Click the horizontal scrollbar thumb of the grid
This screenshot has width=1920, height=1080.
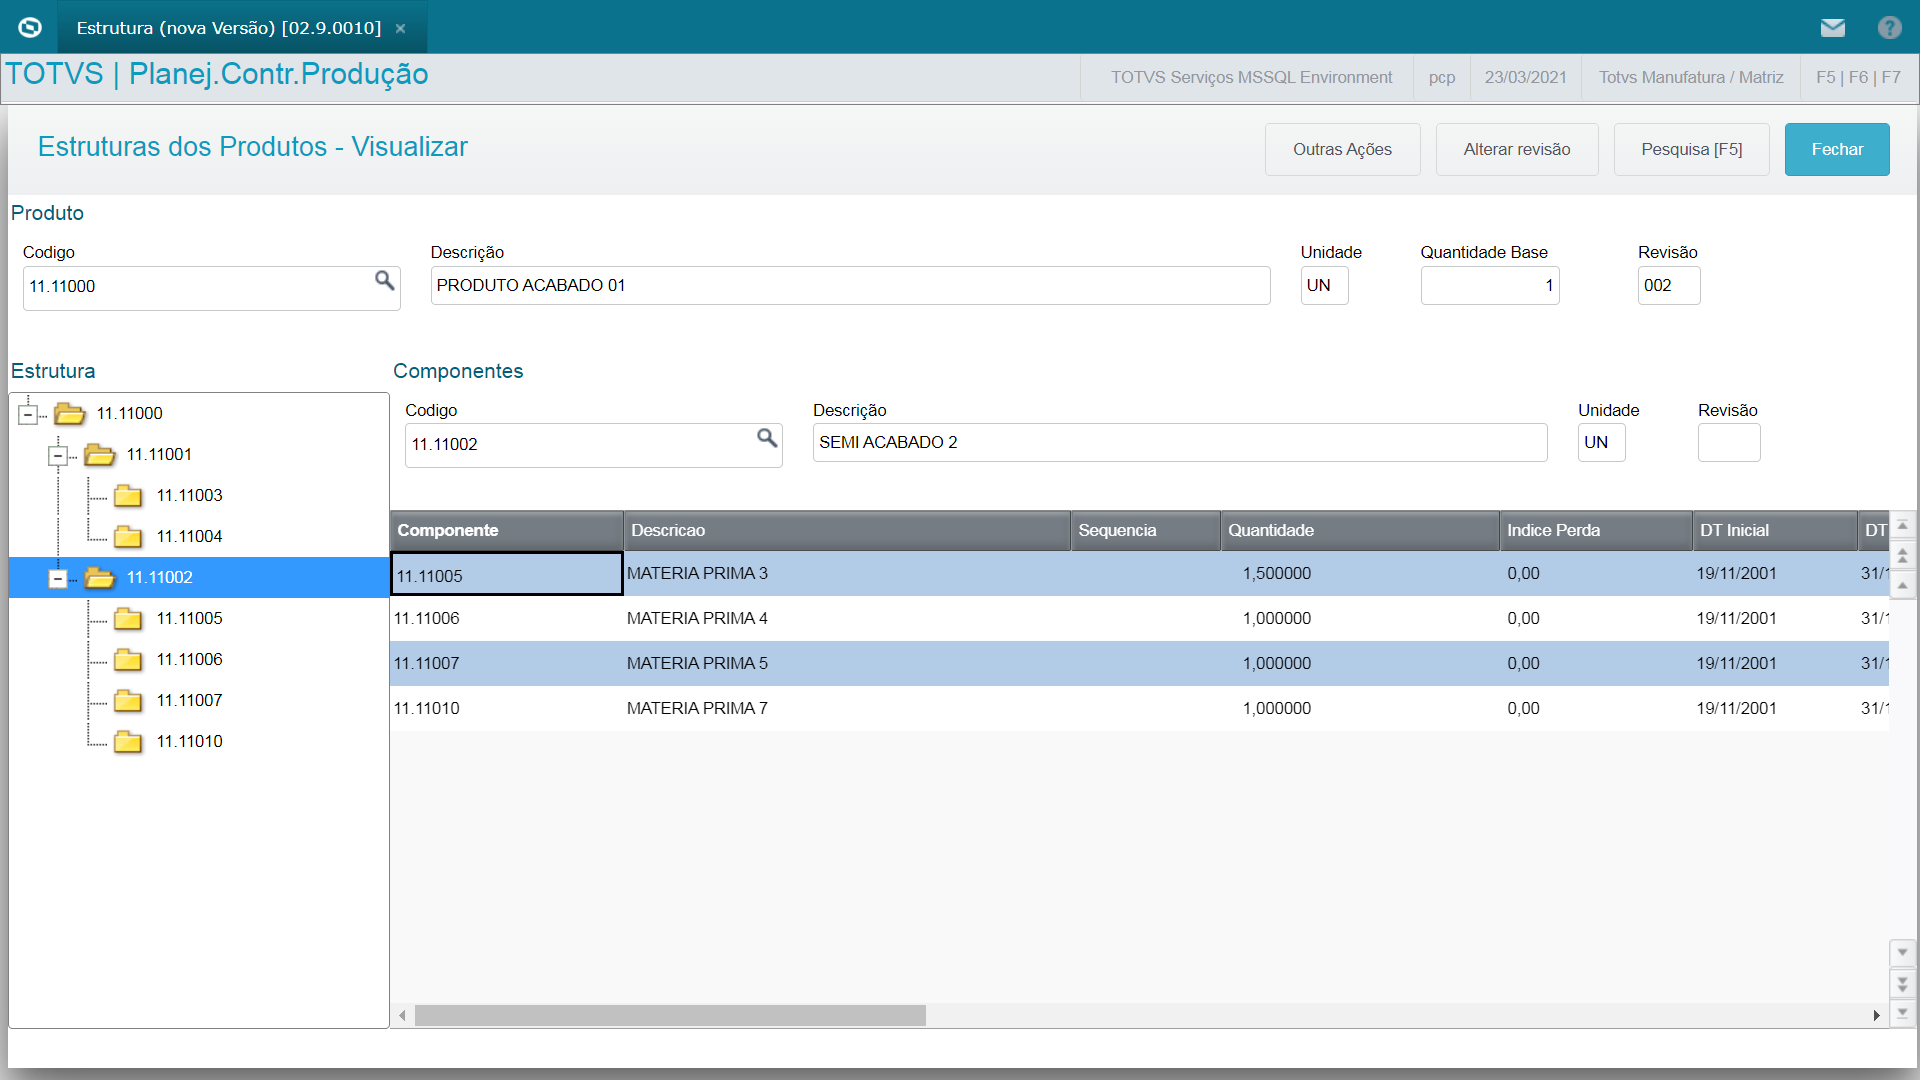(x=670, y=1016)
